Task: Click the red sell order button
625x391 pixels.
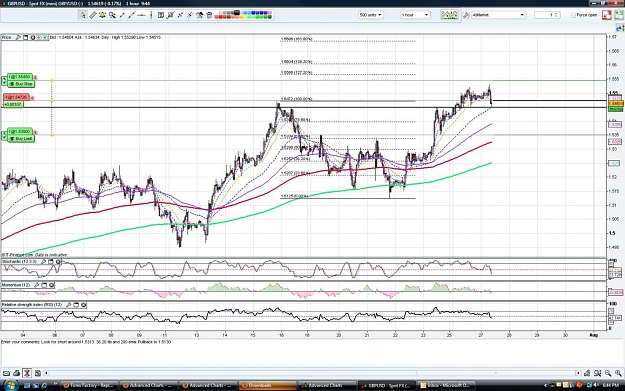Action: 607,15
